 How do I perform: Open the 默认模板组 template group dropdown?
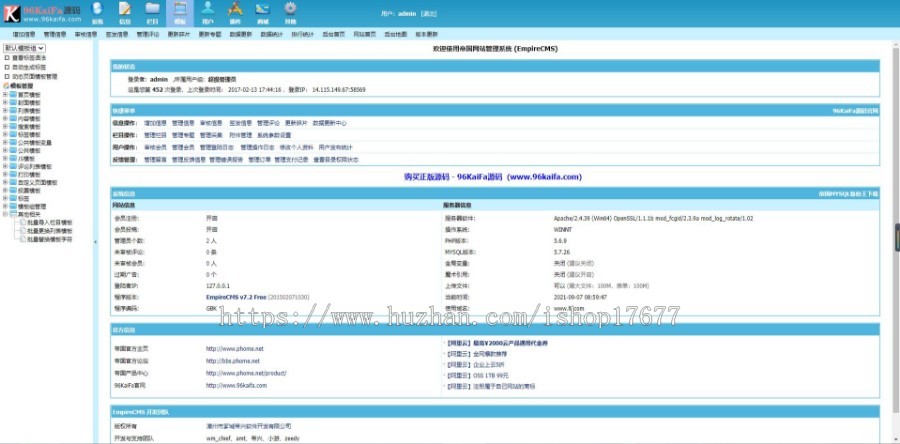click(24, 49)
